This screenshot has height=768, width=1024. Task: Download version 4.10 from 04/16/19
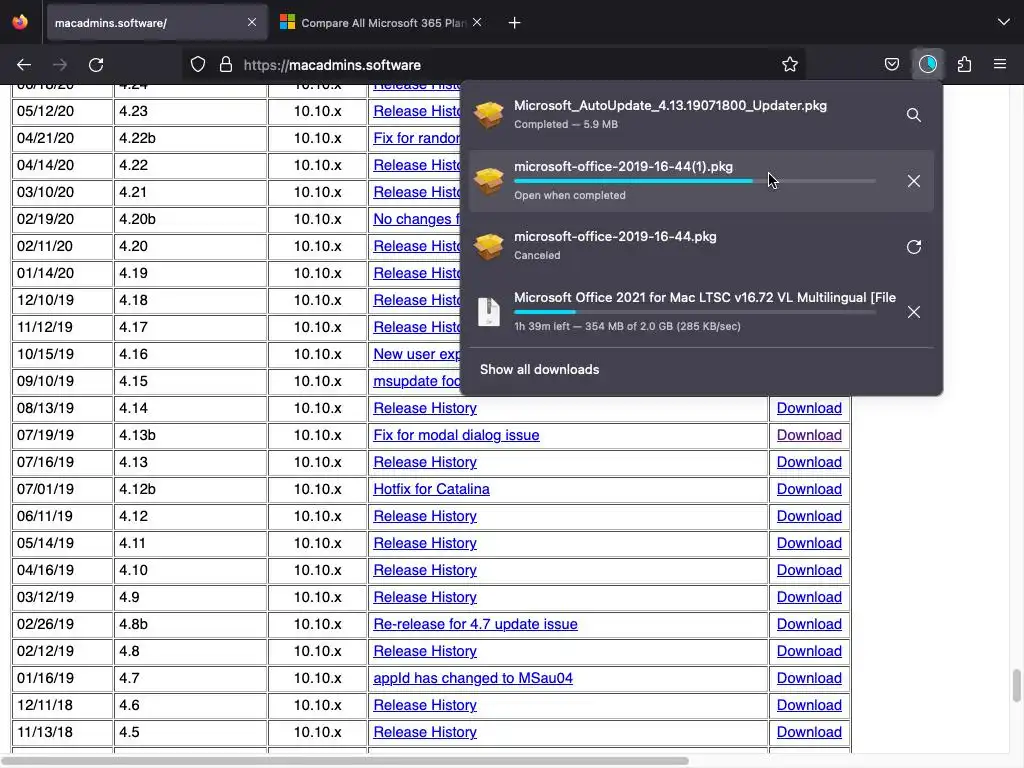809,570
